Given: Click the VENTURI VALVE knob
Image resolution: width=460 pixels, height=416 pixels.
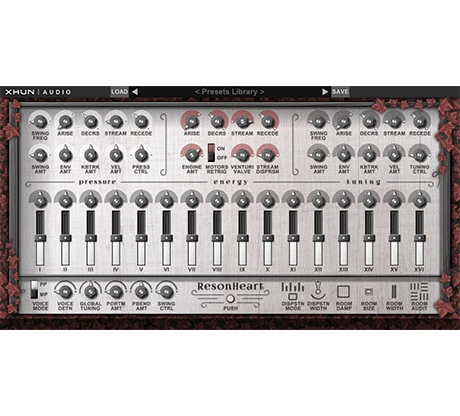Looking at the screenshot, I should click(242, 154).
